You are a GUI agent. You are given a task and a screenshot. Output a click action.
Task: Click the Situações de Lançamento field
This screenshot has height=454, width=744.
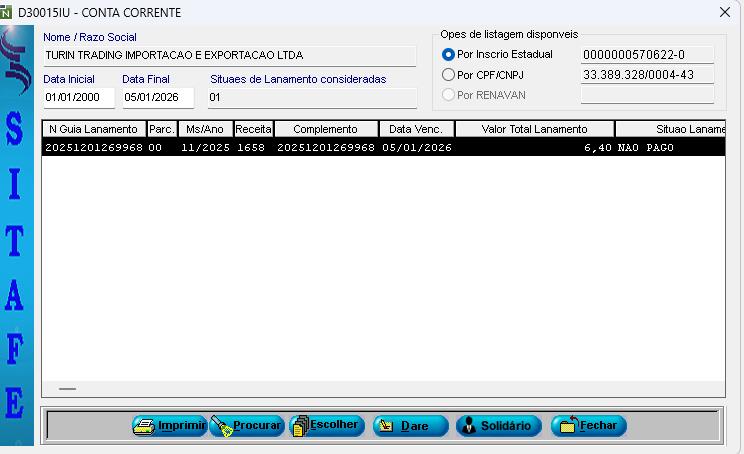click(x=311, y=97)
